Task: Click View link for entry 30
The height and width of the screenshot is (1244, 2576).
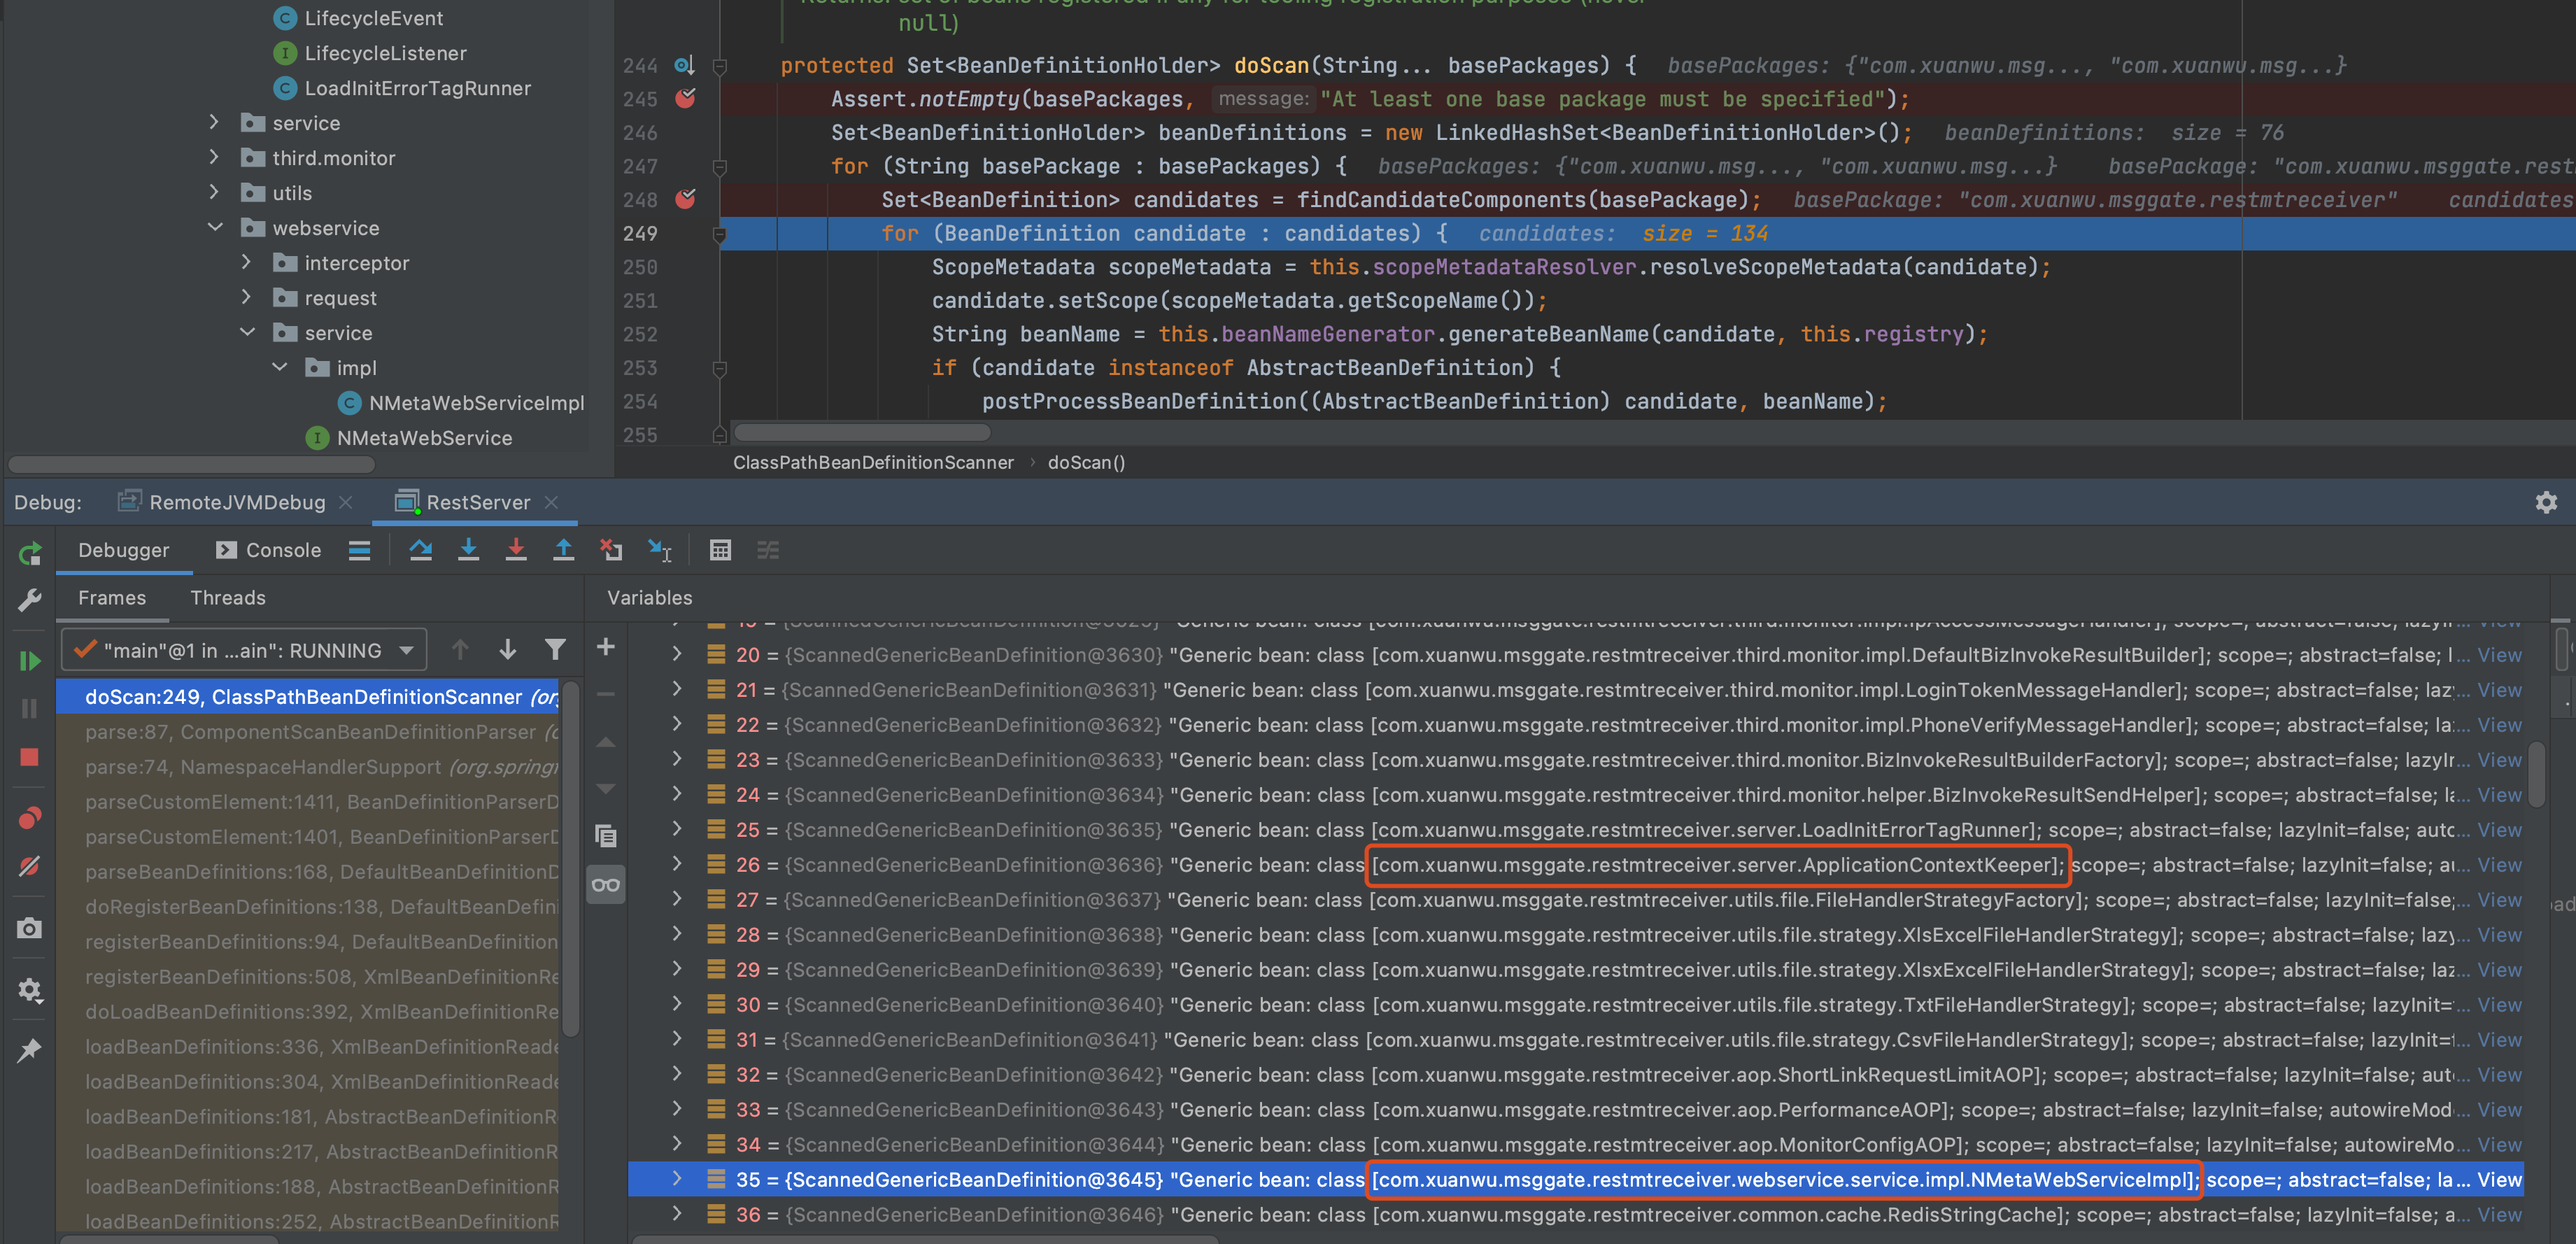Action: tap(2499, 1004)
